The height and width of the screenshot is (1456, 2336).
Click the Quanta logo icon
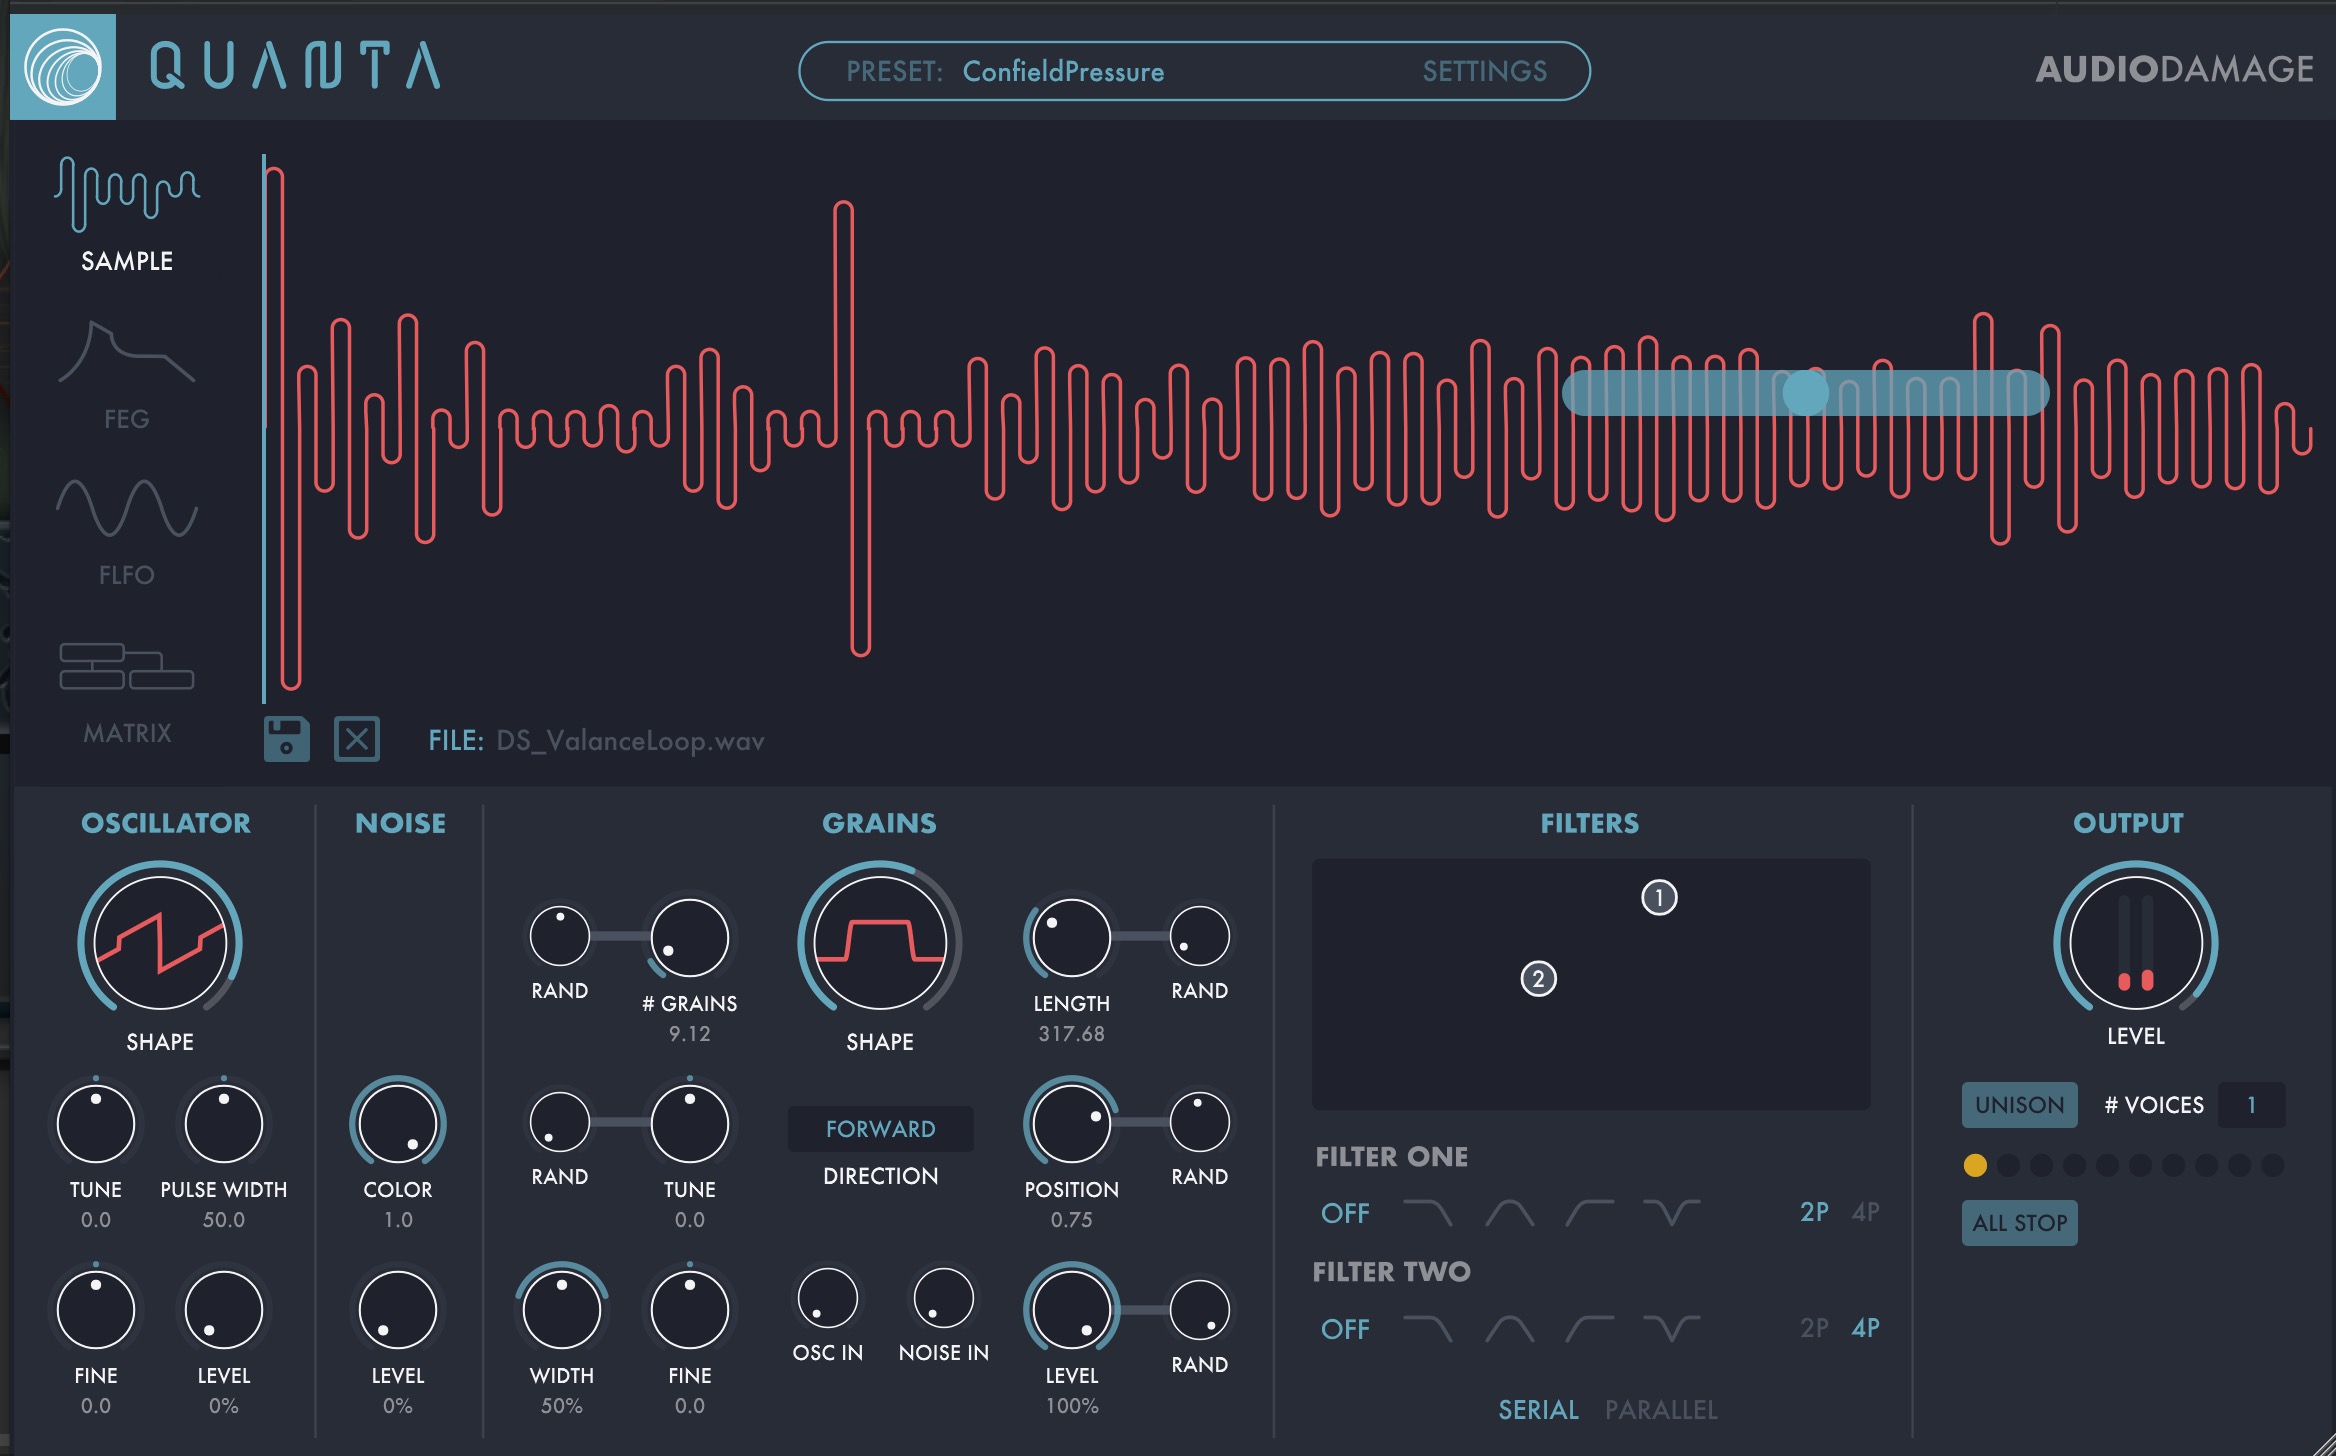coord(63,67)
